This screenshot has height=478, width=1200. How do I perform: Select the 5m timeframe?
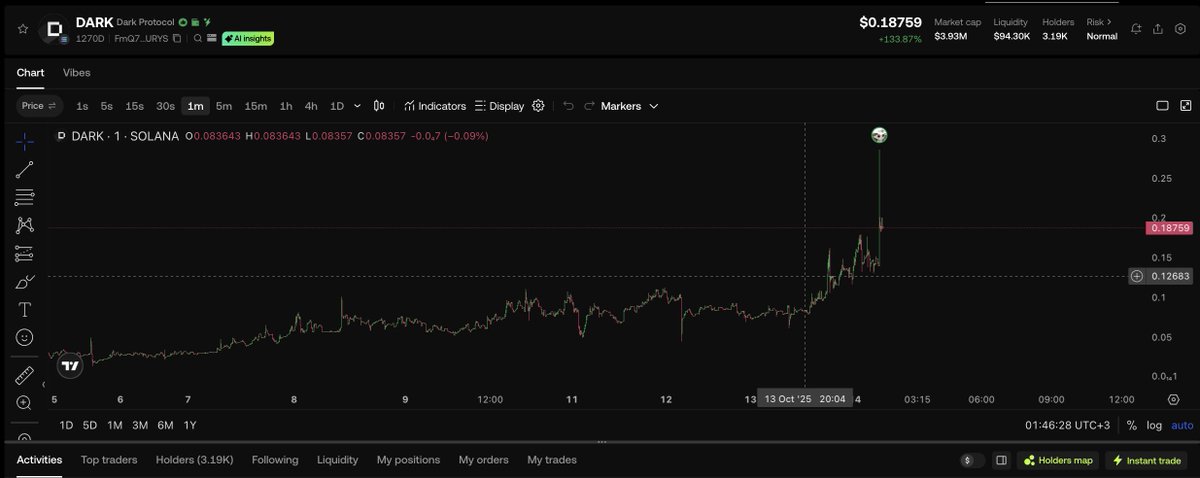[x=224, y=106]
